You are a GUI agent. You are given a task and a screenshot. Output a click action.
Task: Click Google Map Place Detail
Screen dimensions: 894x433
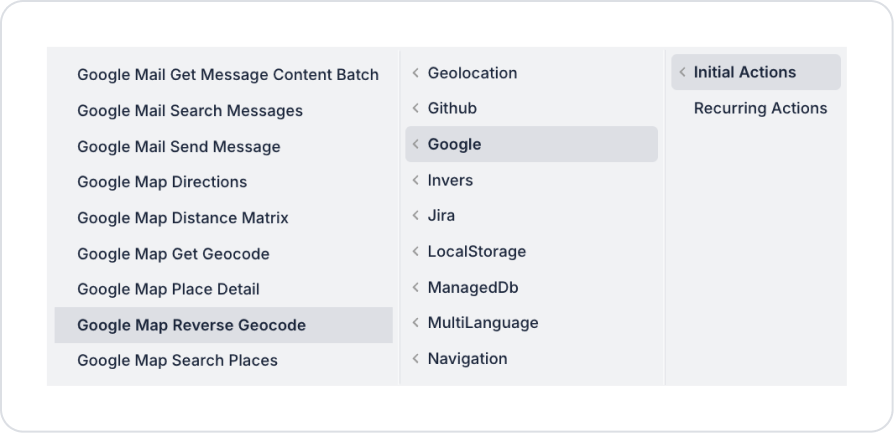click(168, 289)
